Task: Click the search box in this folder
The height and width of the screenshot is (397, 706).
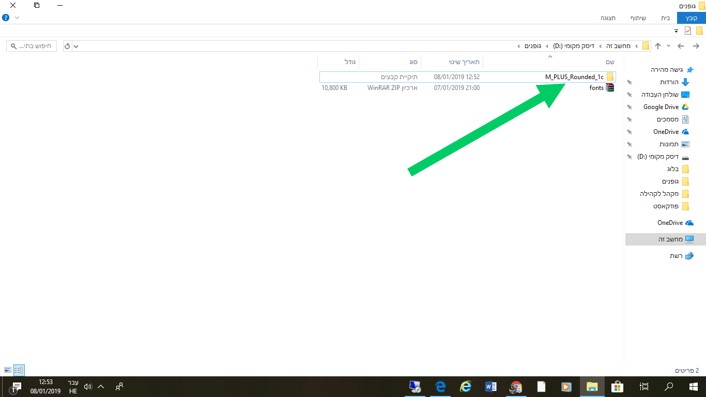Action: tap(32, 46)
